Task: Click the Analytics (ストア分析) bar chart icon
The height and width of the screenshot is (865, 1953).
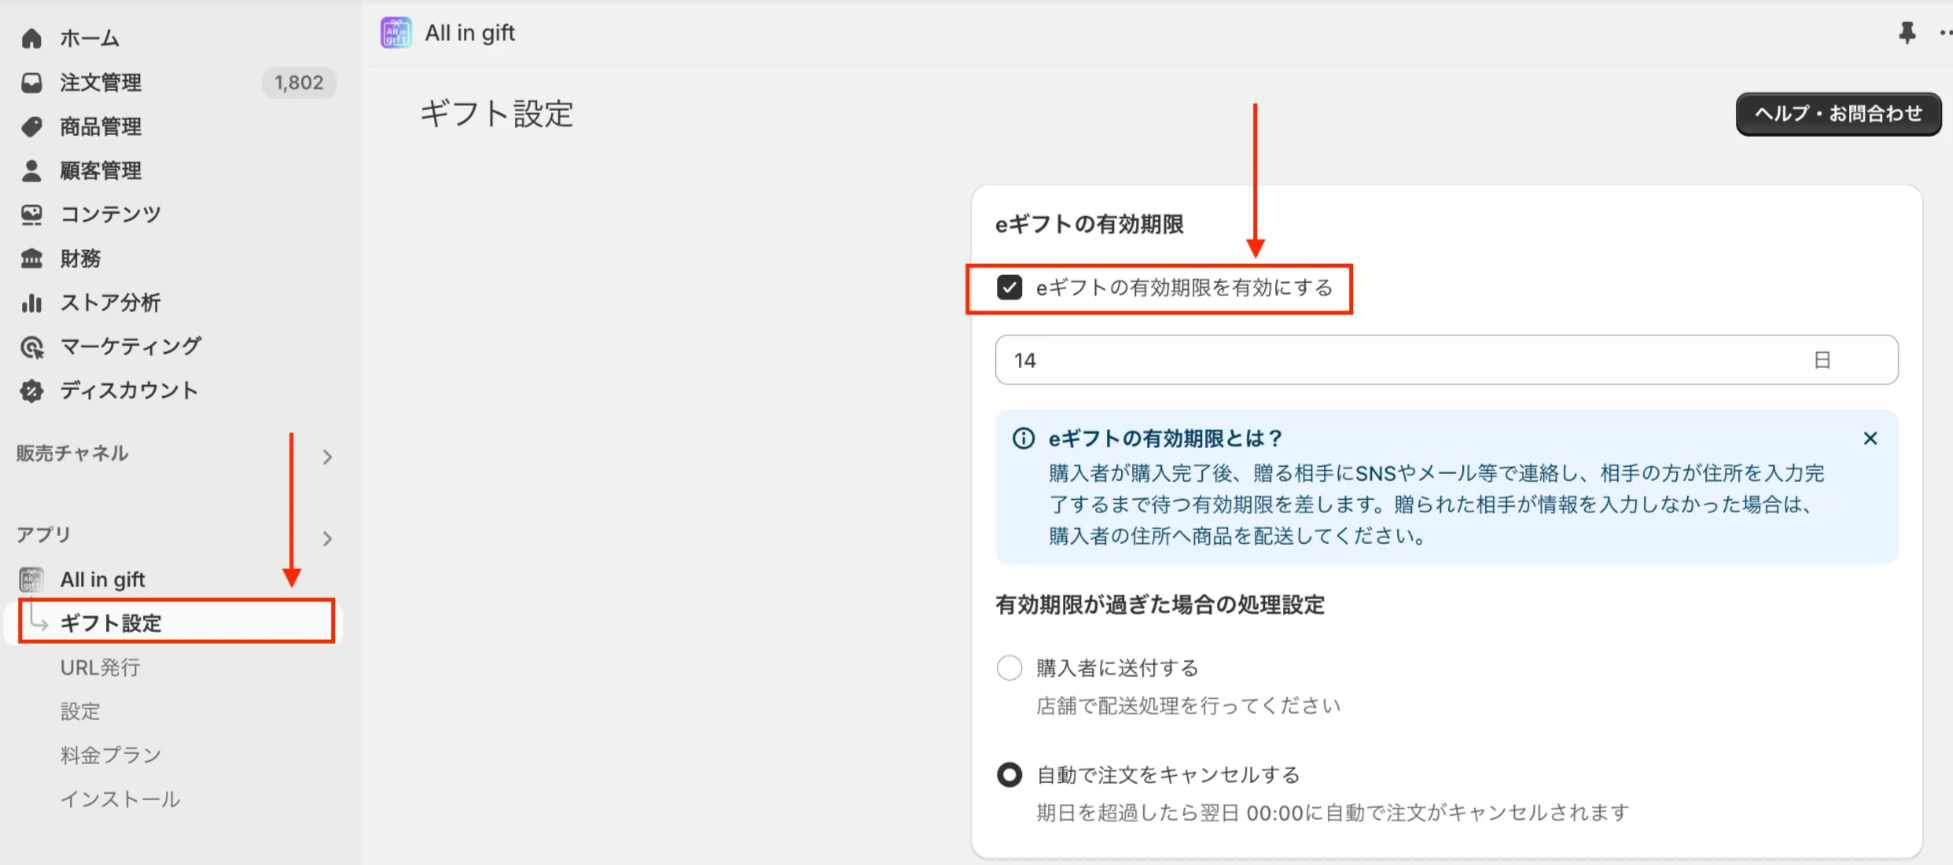Action: point(32,303)
